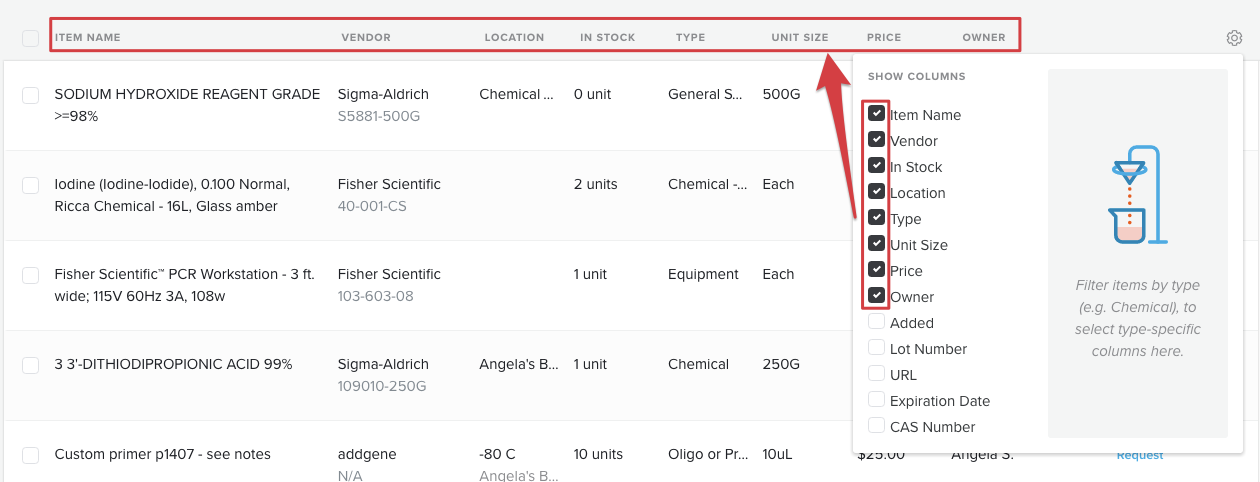Open the column settings gear icon
This screenshot has width=1260, height=482.
point(1234,38)
